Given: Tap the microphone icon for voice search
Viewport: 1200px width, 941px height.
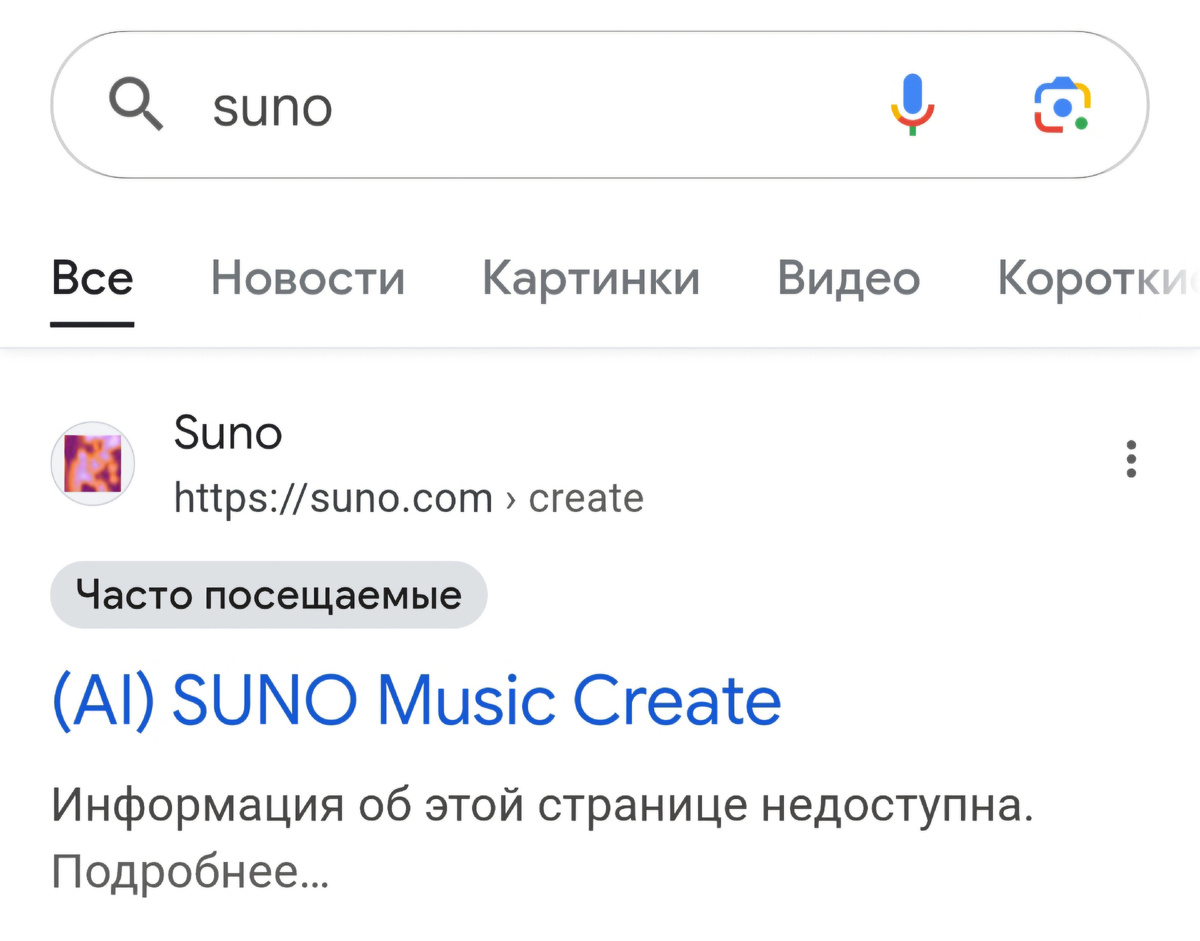Looking at the screenshot, I should point(911,104).
